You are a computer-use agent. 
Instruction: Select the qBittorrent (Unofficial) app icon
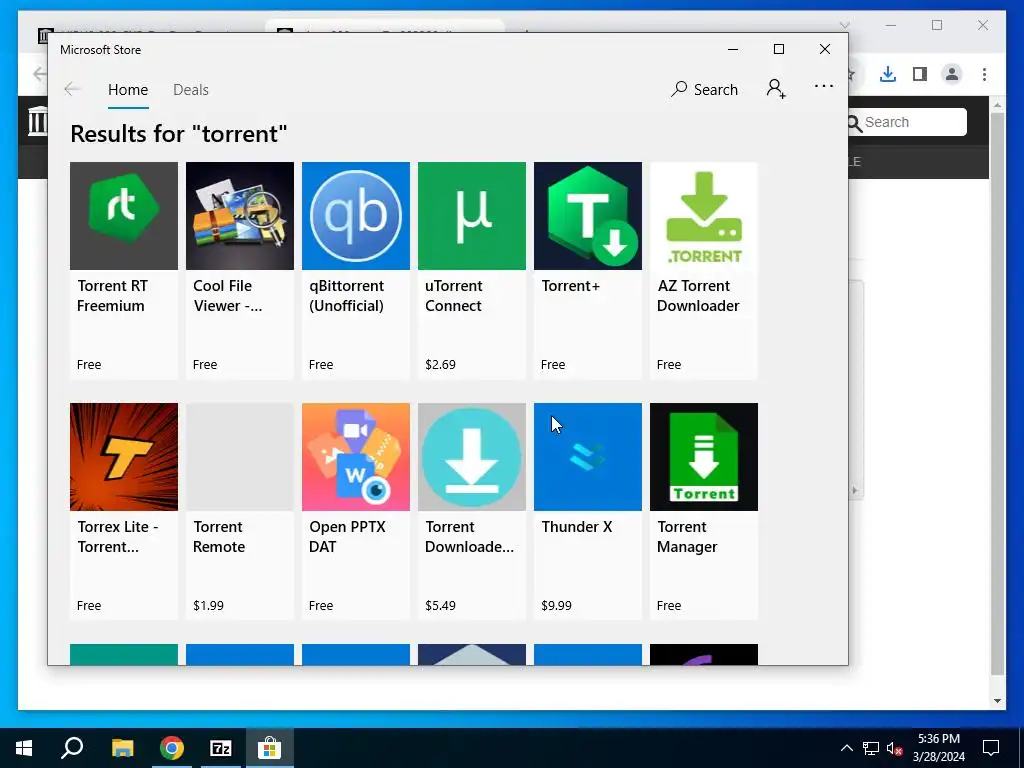356,216
